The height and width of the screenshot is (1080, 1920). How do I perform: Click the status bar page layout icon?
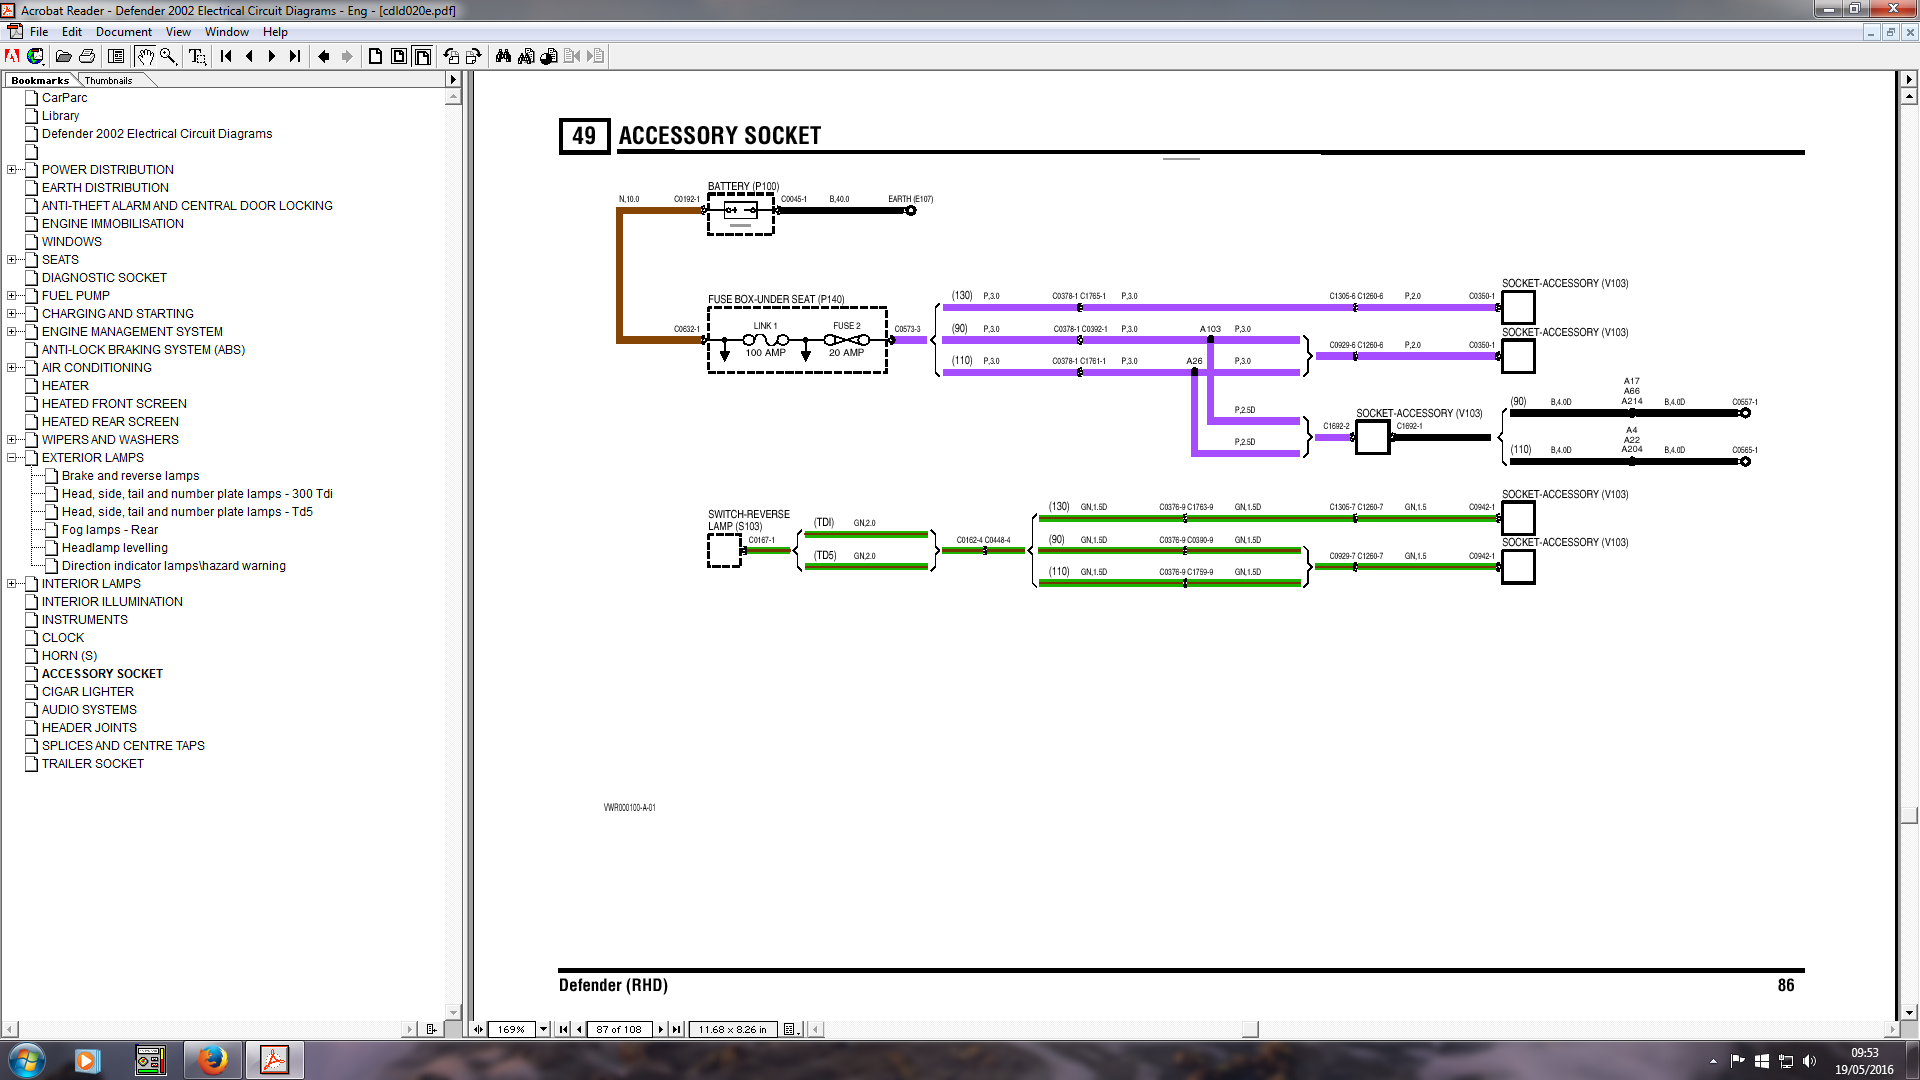click(x=790, y=1029)
